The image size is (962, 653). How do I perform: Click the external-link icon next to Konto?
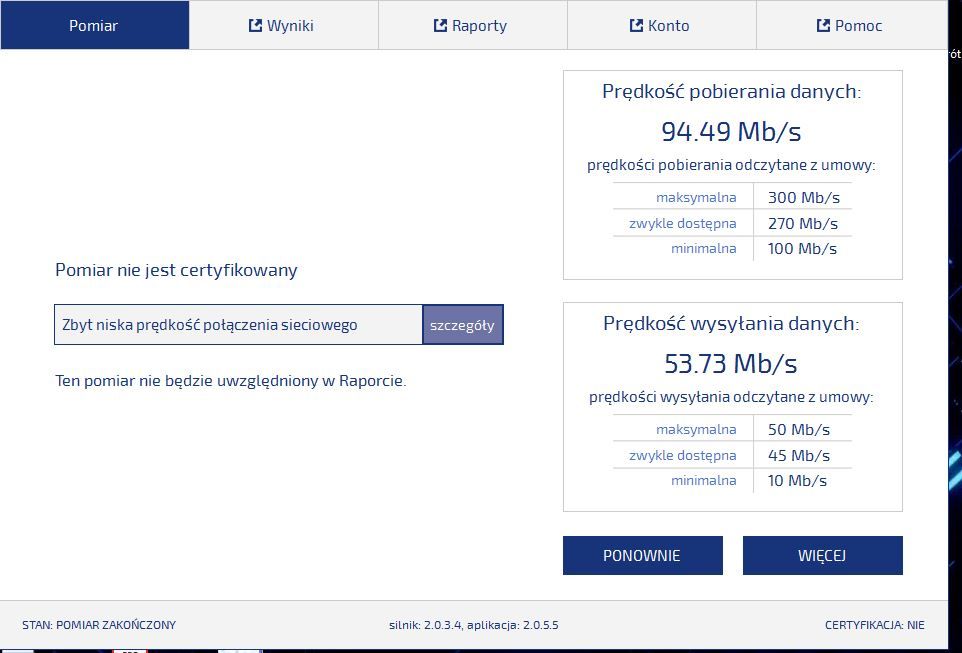coord(636,25)
